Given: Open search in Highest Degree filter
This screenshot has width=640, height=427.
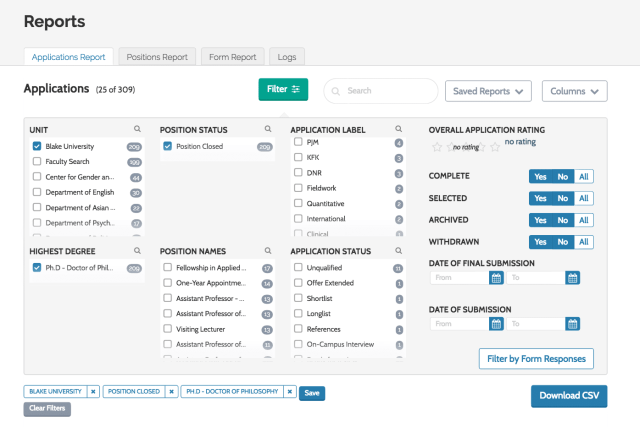Looking at the screenshot, I should point(138,251).
